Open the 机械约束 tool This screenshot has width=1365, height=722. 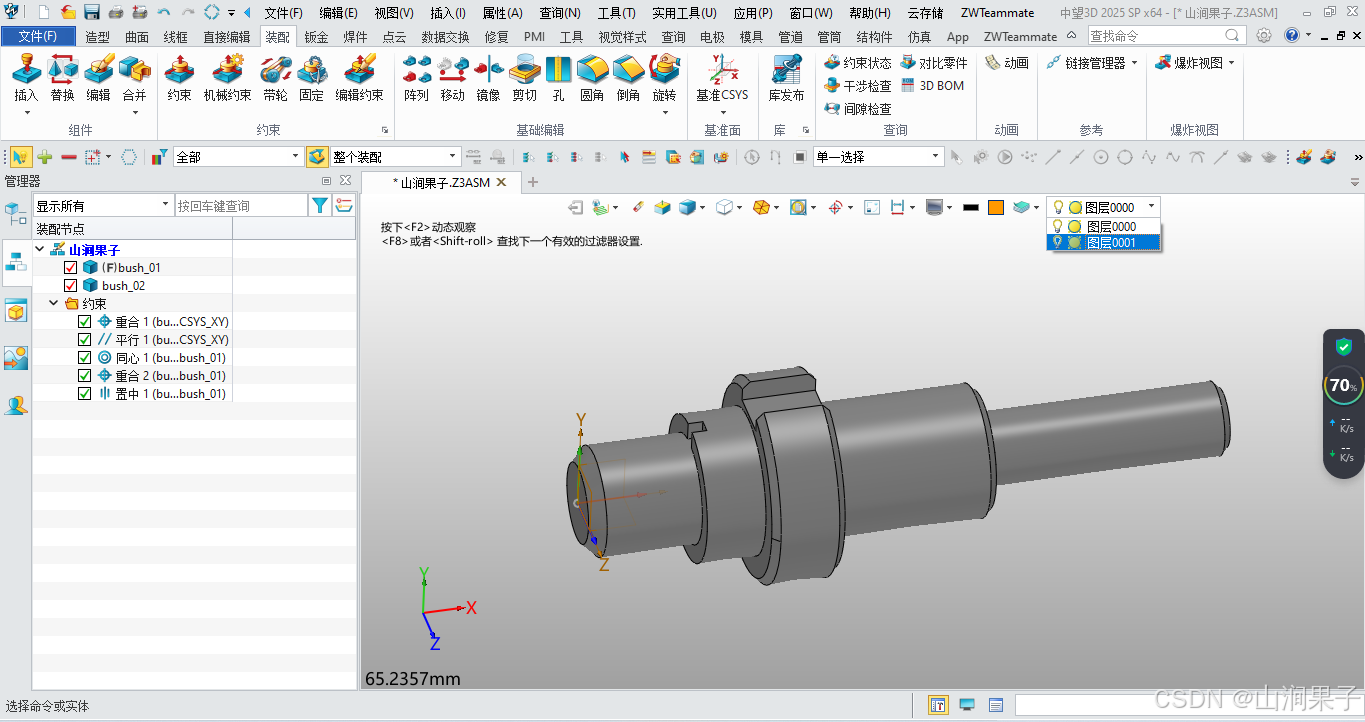[227, 70]
